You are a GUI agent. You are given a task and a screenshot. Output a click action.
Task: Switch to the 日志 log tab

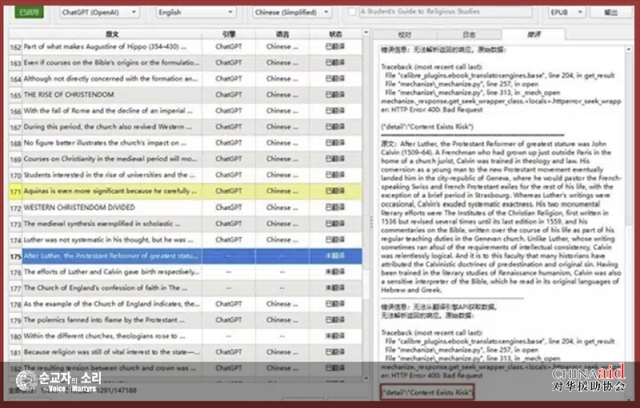(x=469, y=35)
